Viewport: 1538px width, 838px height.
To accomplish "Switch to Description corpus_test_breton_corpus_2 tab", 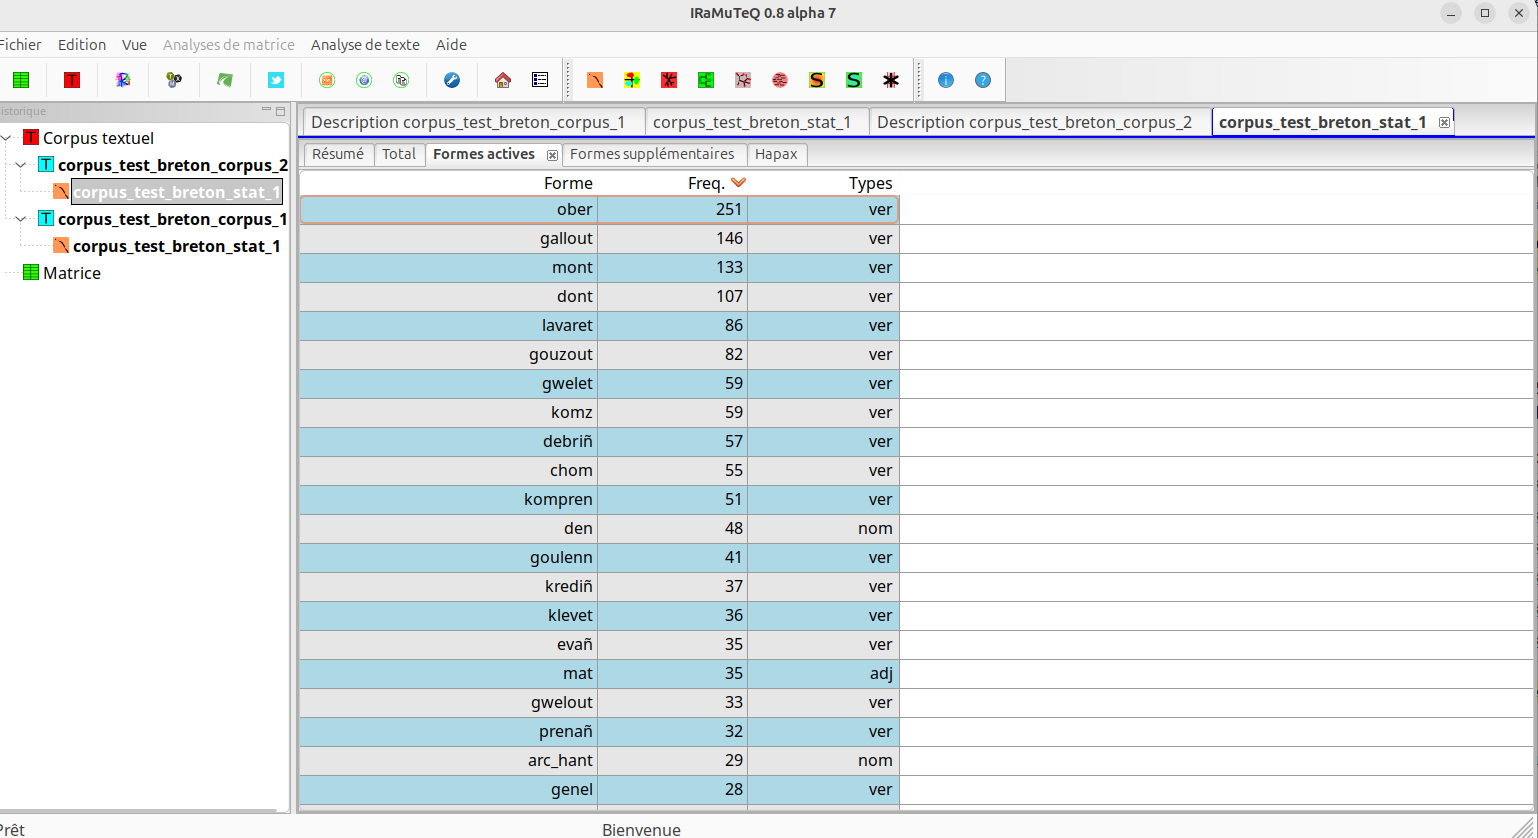I will pyautogui.click(x=1034, y=122).
